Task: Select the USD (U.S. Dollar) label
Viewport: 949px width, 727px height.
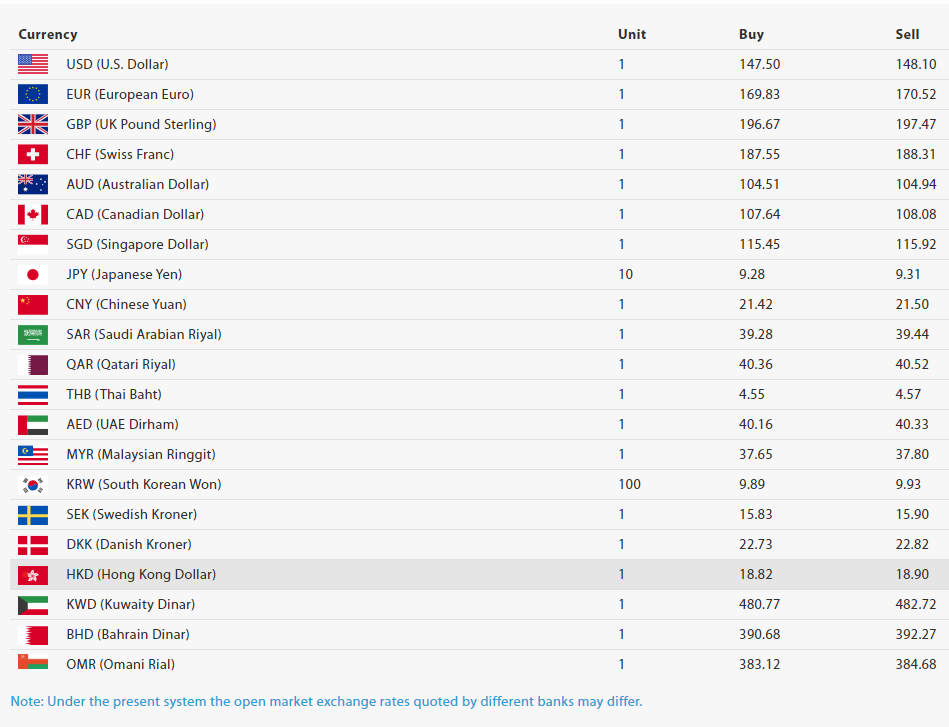Action: [117, 64]
